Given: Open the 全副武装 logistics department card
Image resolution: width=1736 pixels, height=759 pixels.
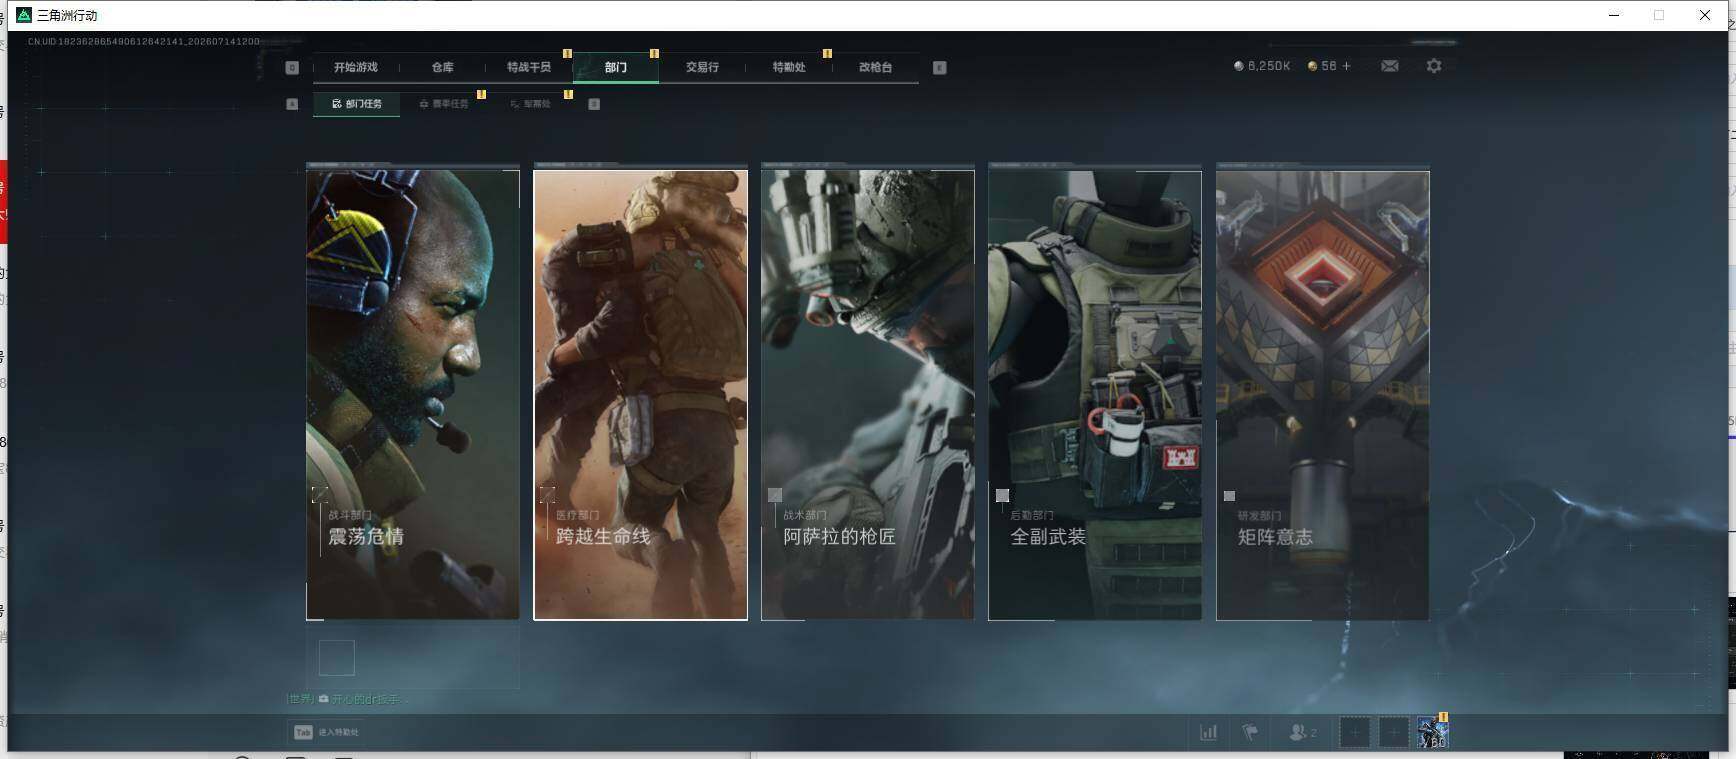Looking at the screenshot, I should 1095,395.
